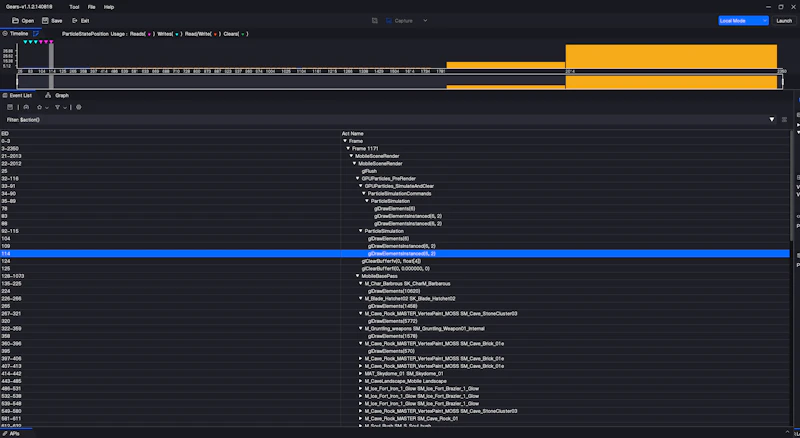Click the Exit toolbar button
Image resolution: width=800 pixels, height=438 pixels.
point(81,21)
